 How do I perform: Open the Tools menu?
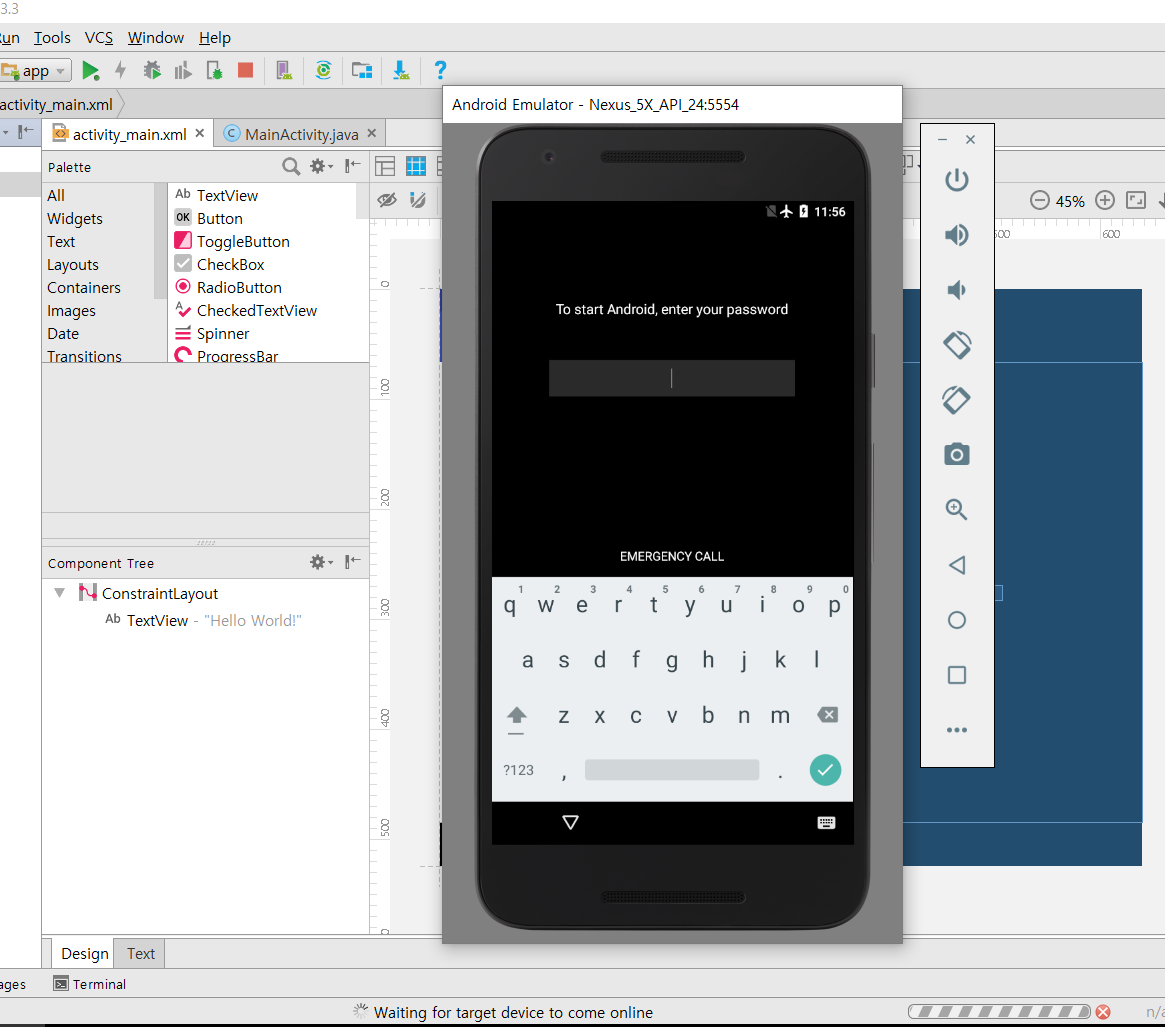tap(52, 38)
